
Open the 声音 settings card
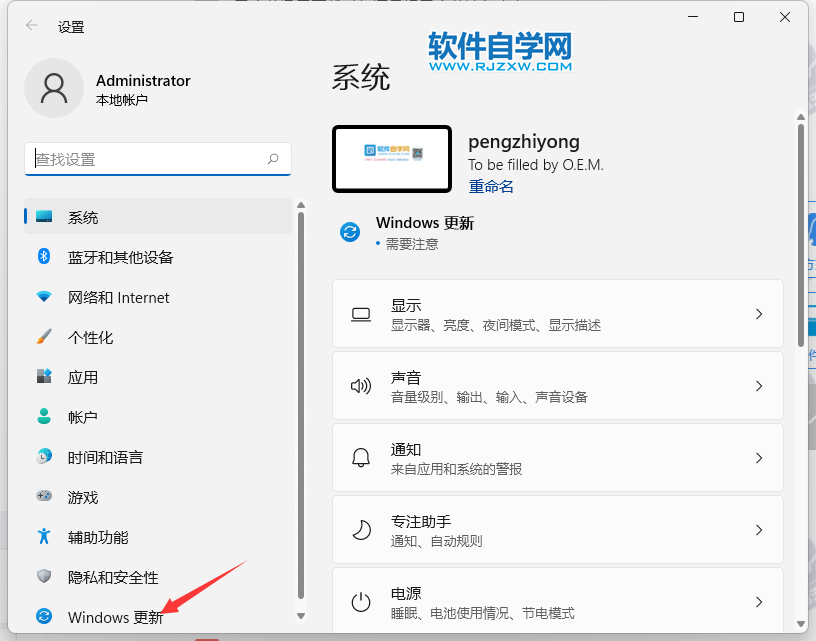click(x=557, y=386)
